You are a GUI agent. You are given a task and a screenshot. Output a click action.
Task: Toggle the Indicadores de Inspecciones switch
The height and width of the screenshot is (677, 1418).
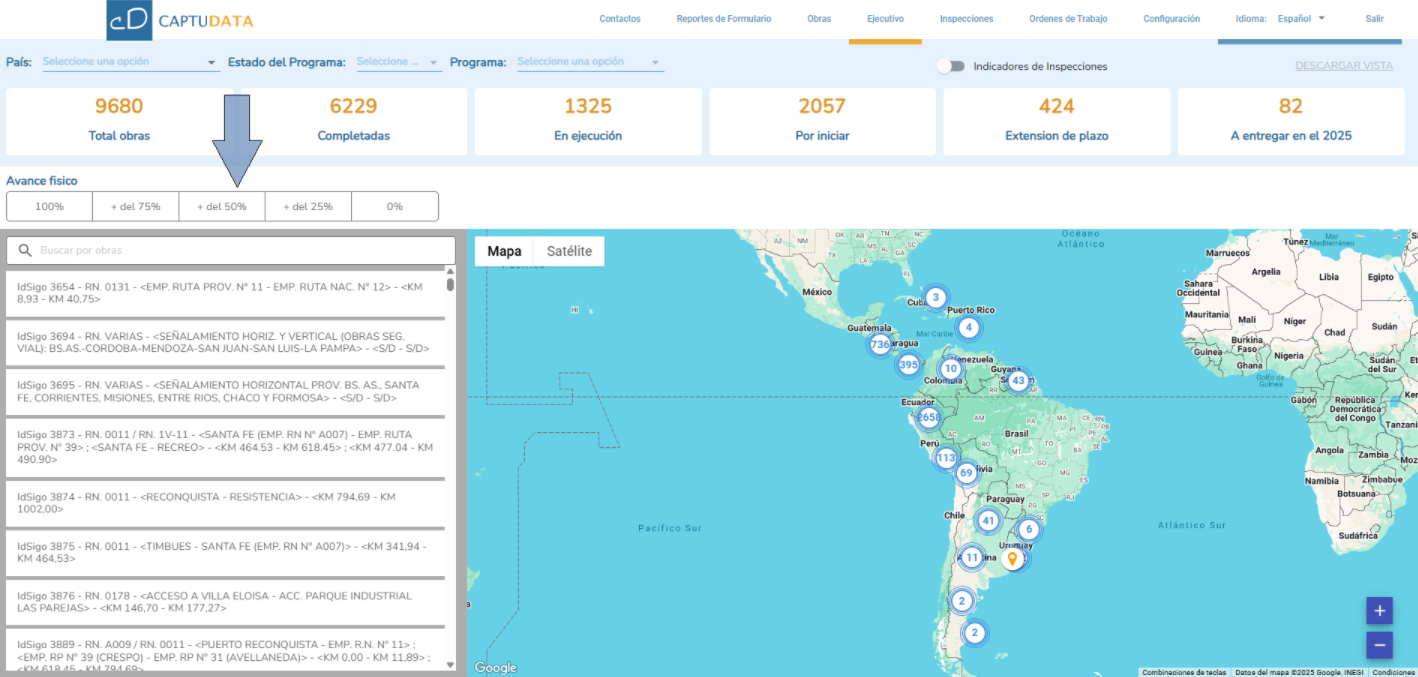(951, 66)
